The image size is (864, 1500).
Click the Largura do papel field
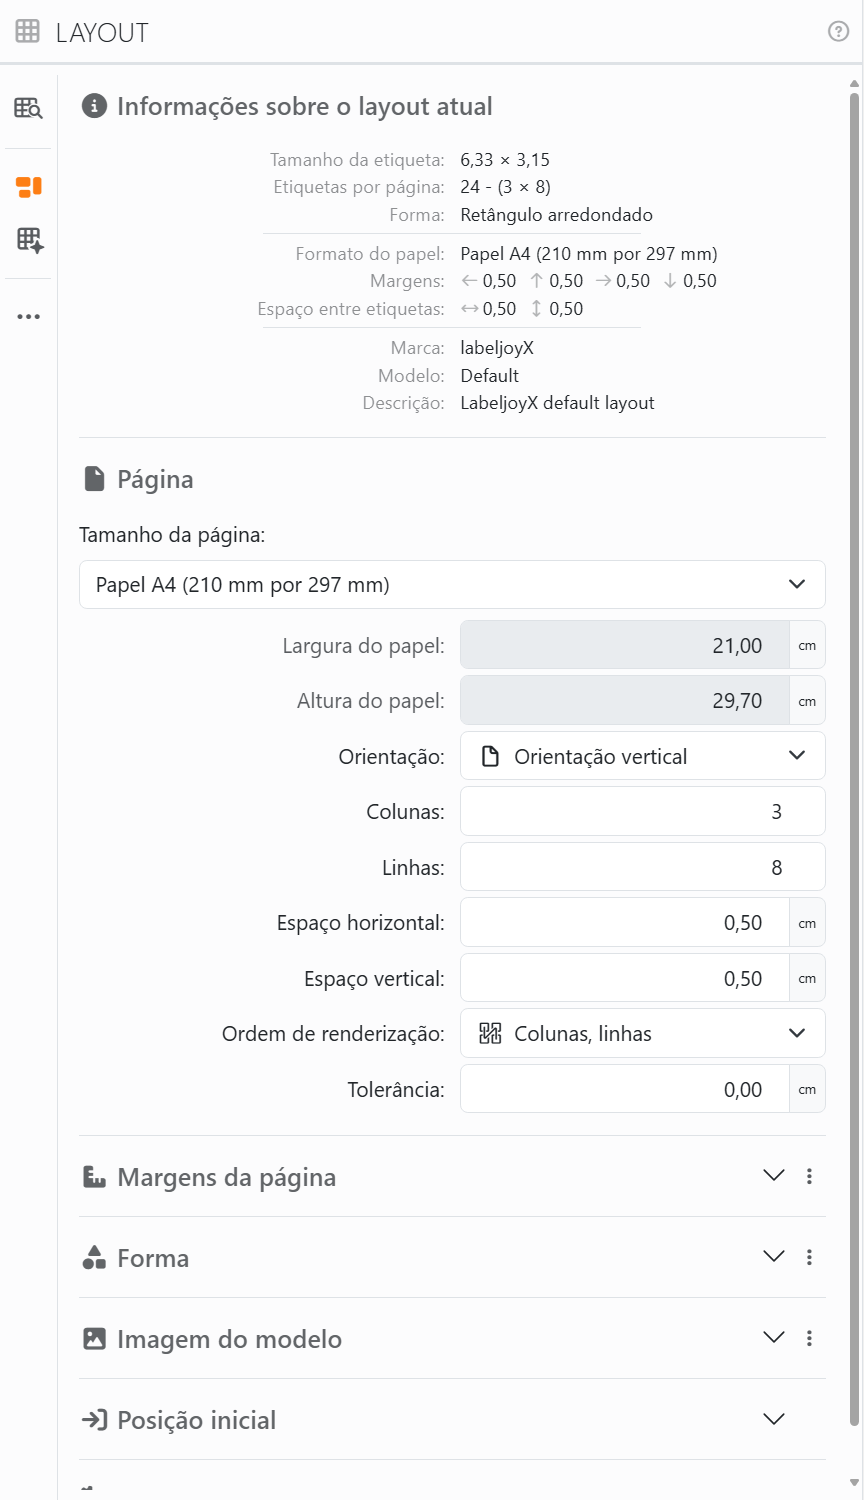[625, 645]
